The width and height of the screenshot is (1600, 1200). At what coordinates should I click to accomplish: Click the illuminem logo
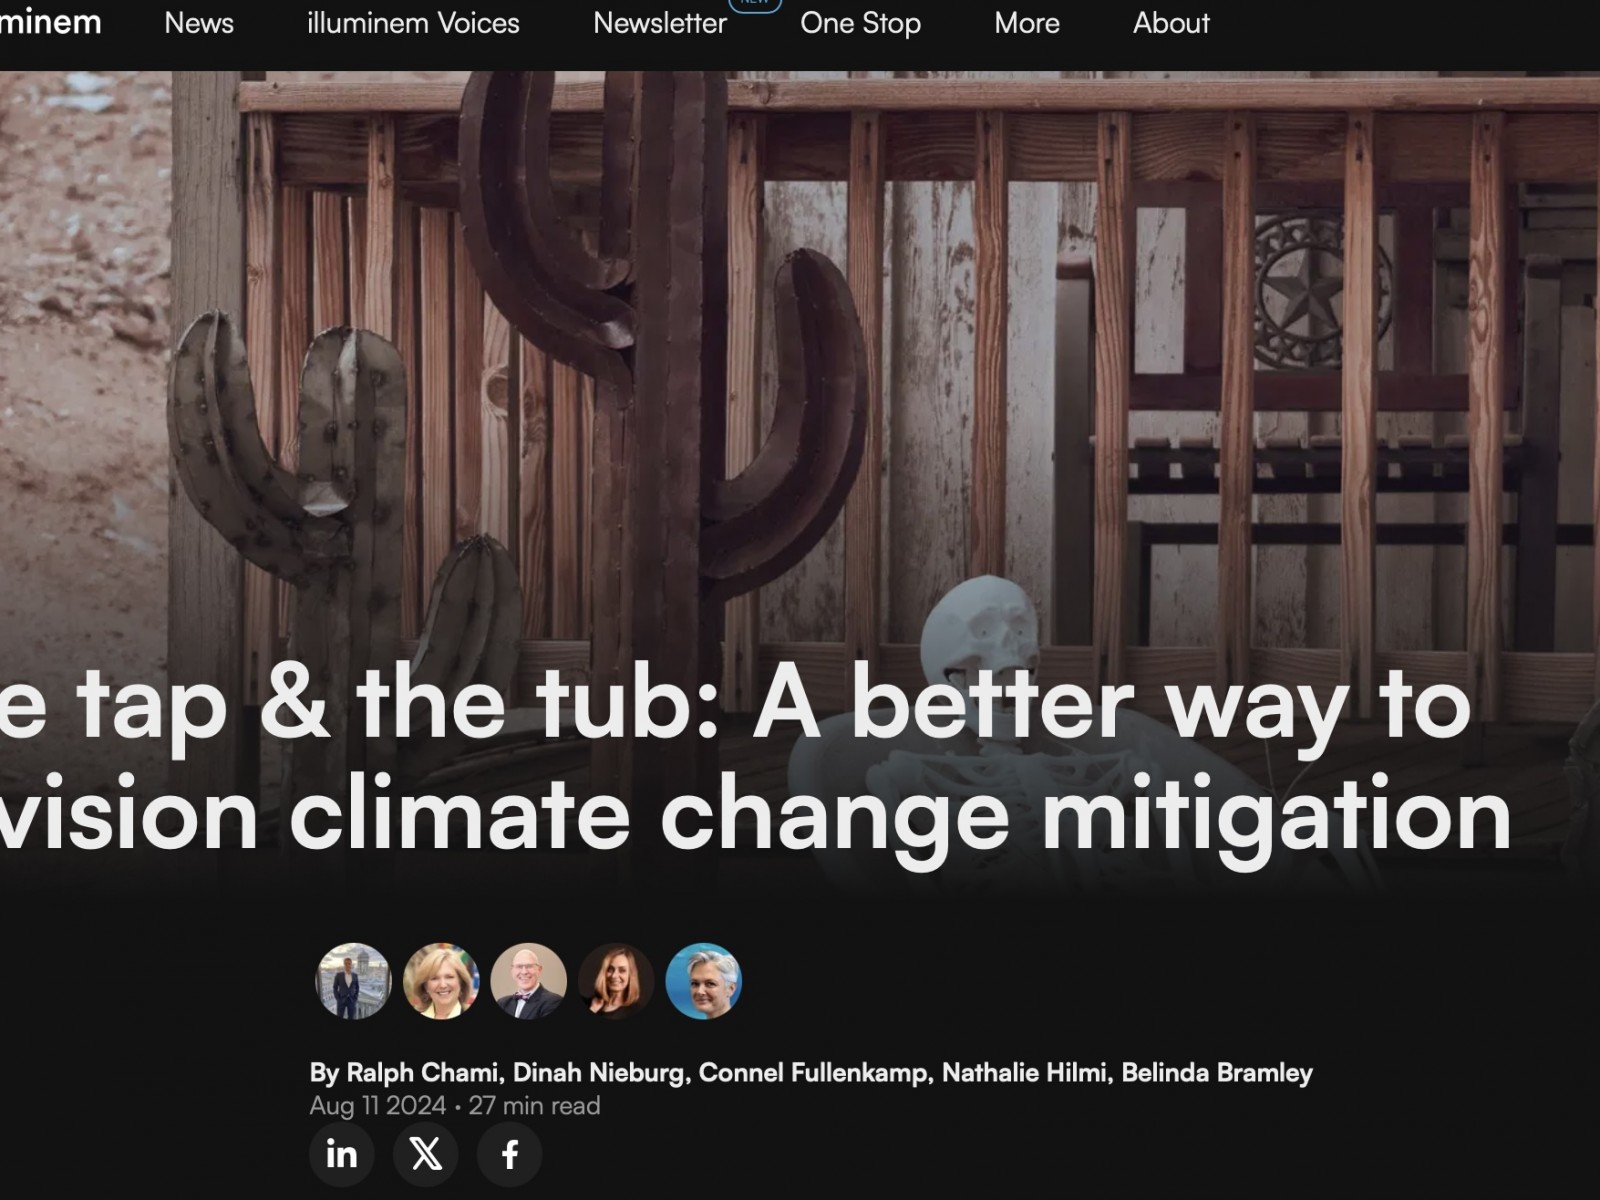click(x=51, y=22)
